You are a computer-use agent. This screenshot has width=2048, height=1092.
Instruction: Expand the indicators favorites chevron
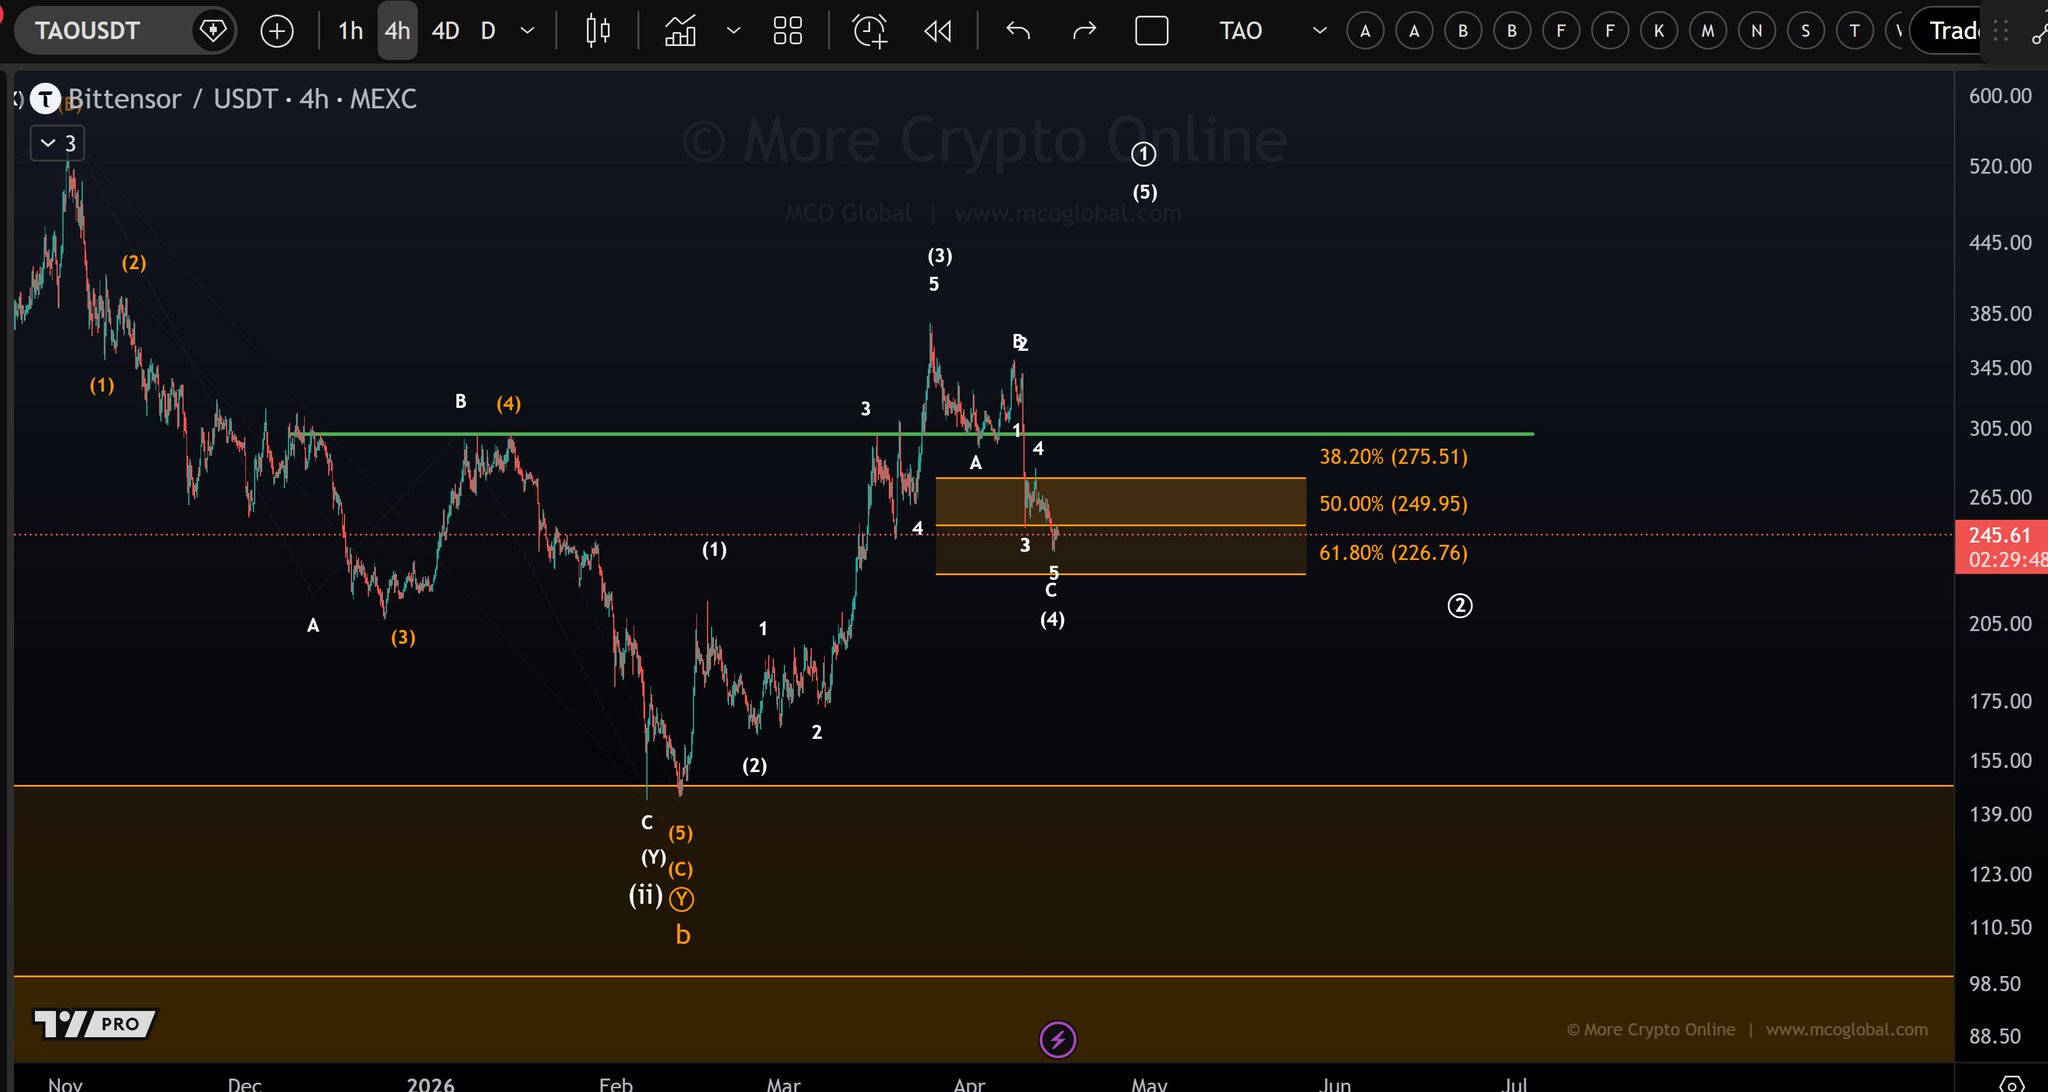(733, 31)
